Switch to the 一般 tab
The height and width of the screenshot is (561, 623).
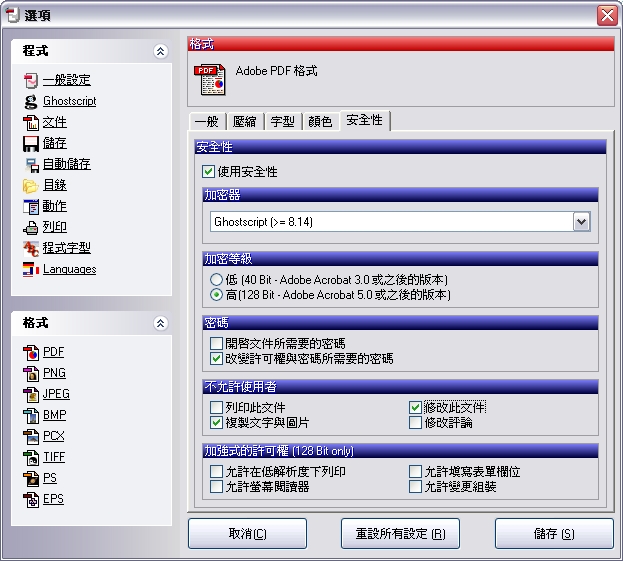(207, 122)
